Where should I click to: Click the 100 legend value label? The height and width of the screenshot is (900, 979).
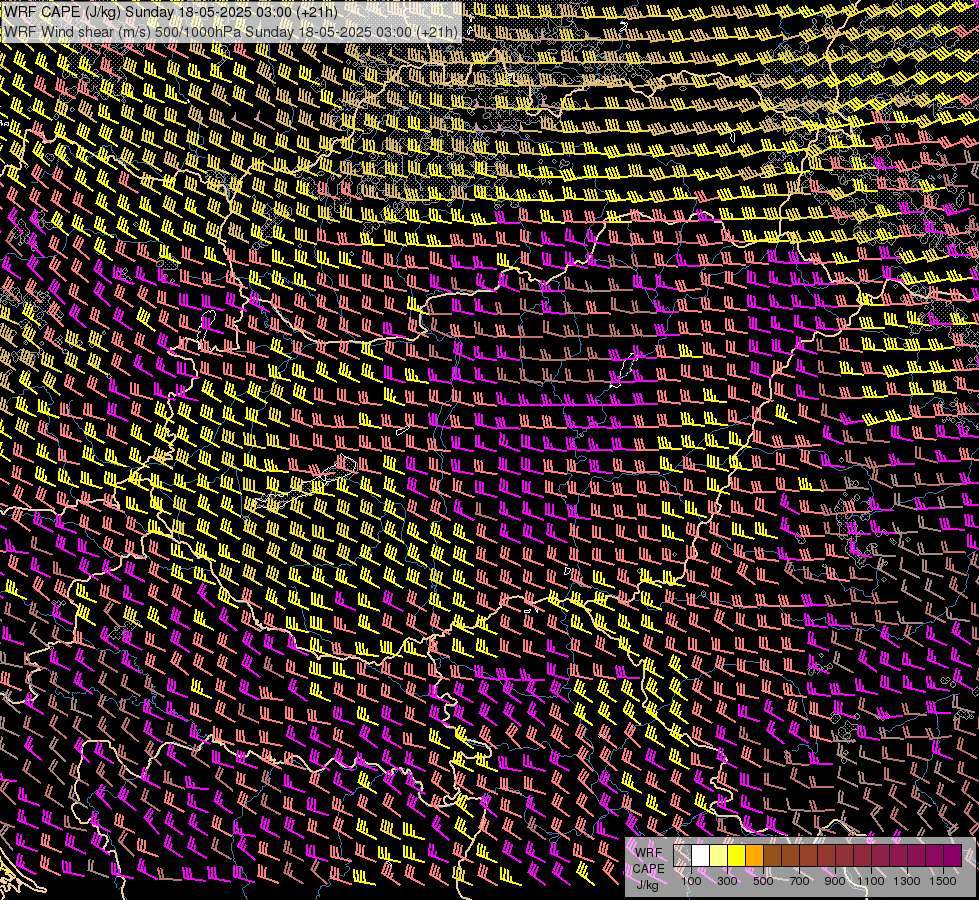point(691,881)
